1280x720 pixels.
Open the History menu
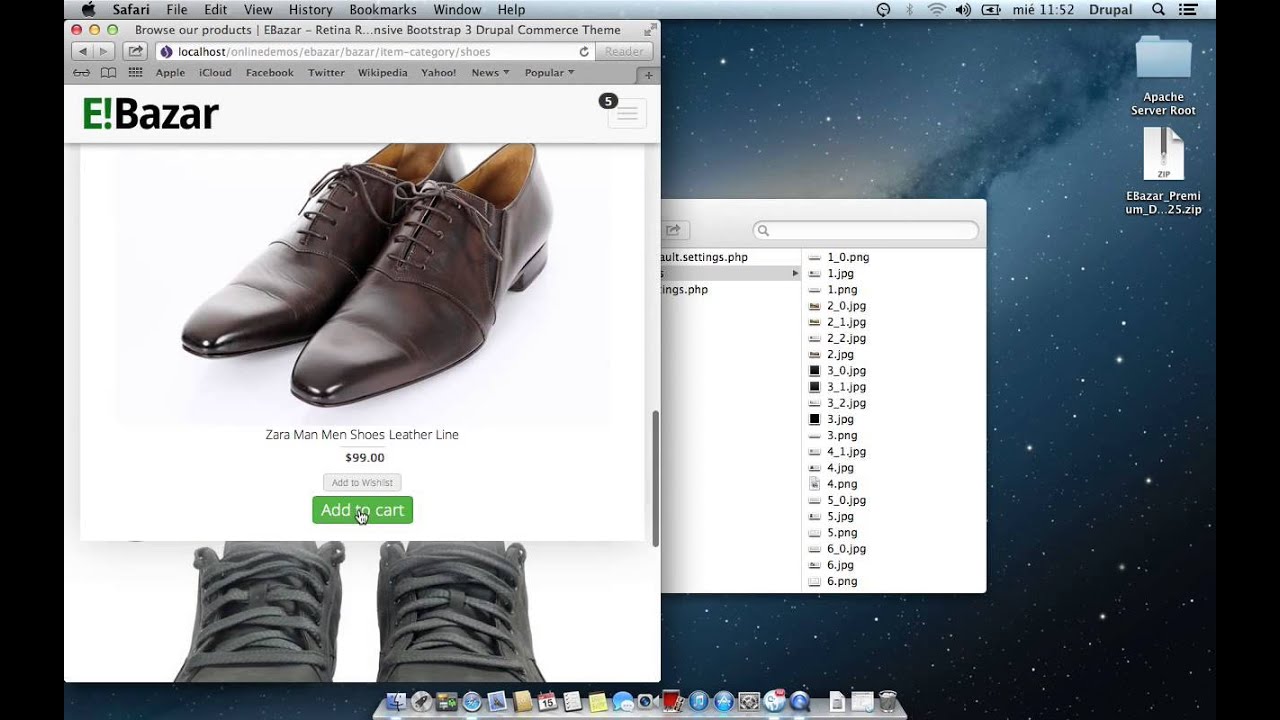pyautogui.click(x=310, y=10)
